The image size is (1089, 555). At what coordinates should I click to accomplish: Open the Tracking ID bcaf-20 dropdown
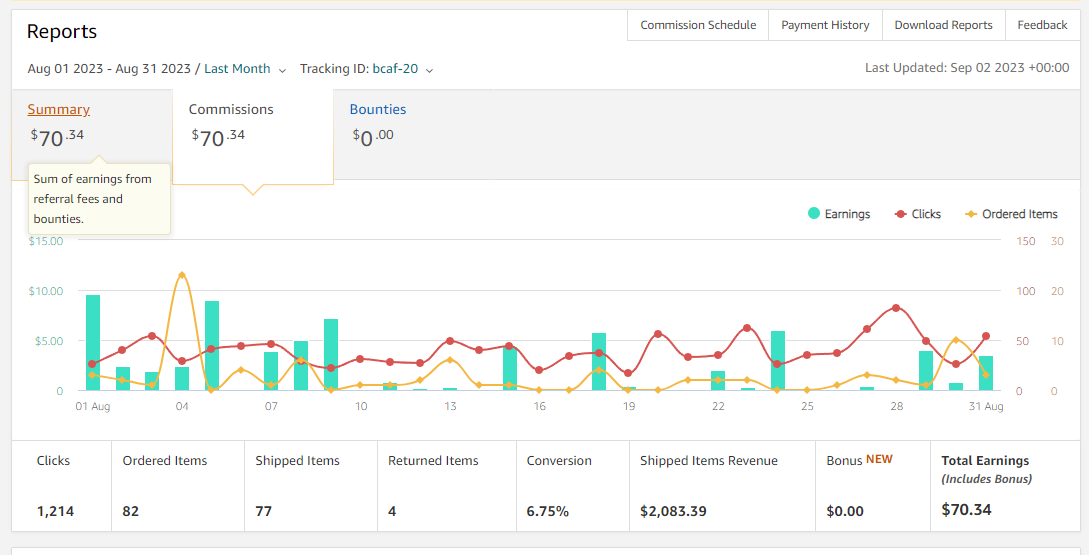(x=367, y=69)
